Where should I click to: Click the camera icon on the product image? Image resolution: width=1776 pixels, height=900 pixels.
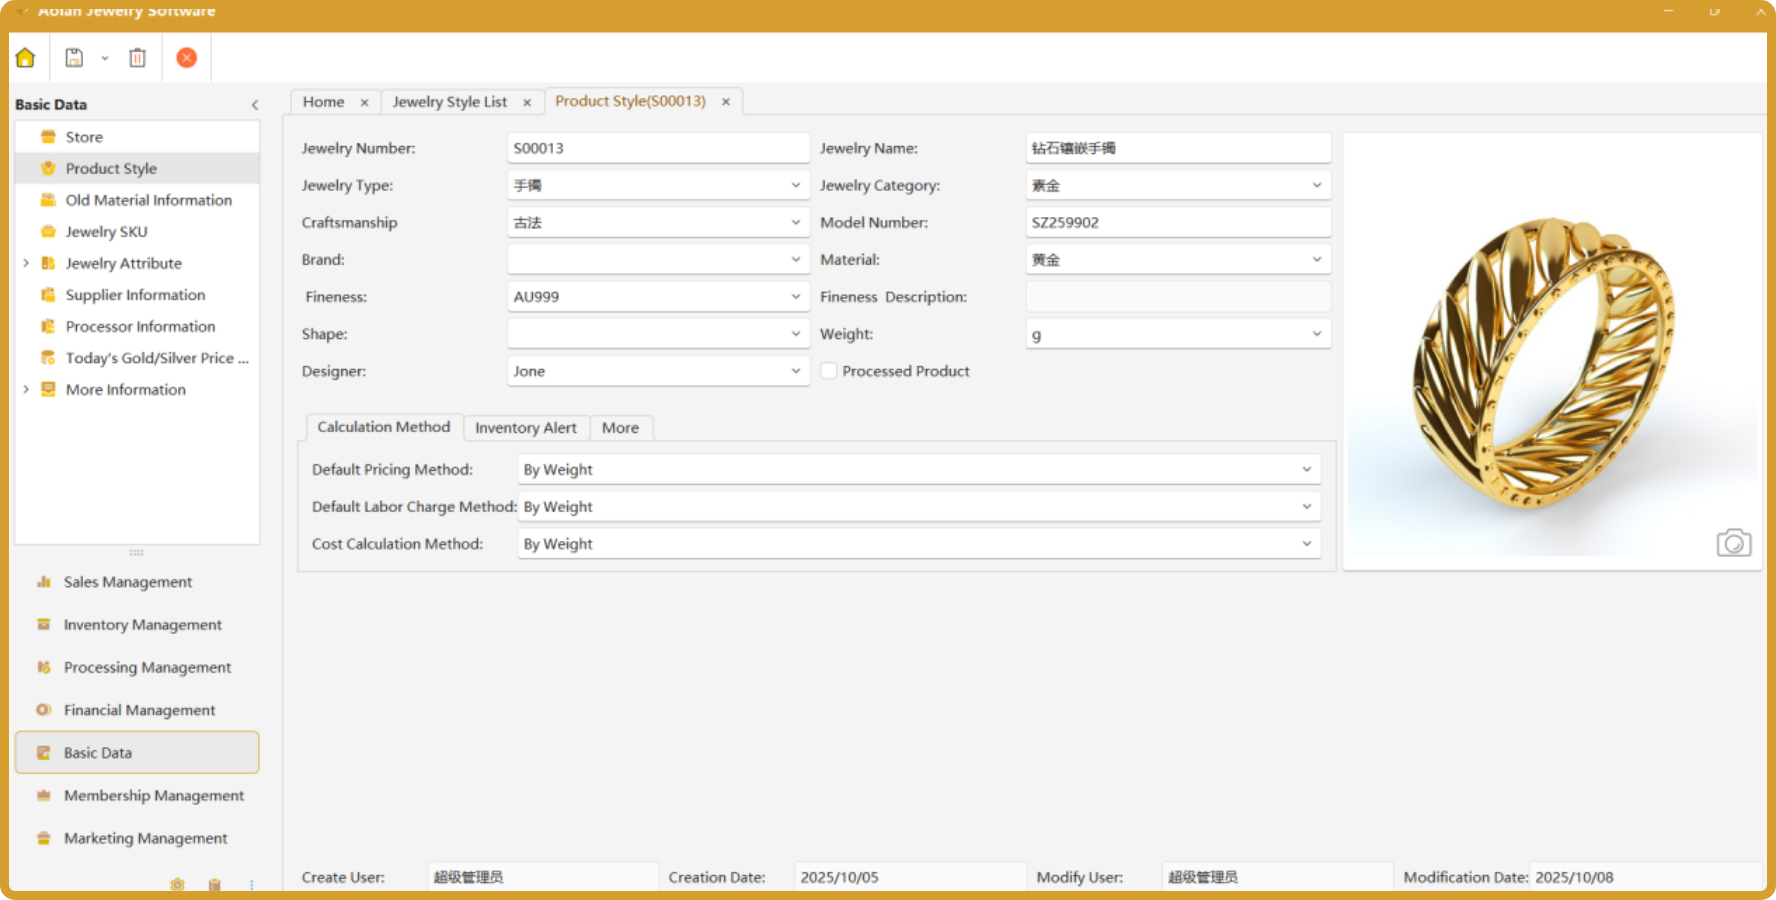(x=1733, y=543)
